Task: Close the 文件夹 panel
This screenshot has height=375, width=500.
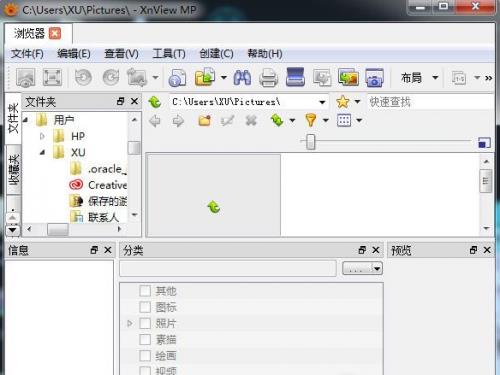Action: point(134,101)
